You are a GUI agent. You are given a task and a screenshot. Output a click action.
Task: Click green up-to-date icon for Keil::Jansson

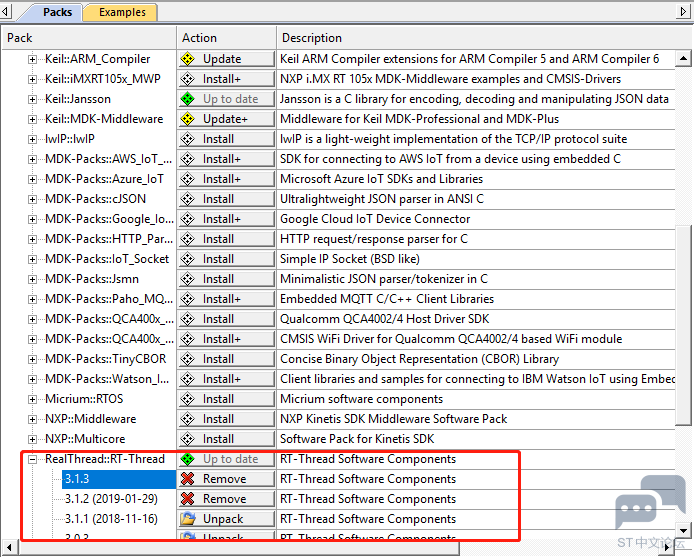pos(188,99)
